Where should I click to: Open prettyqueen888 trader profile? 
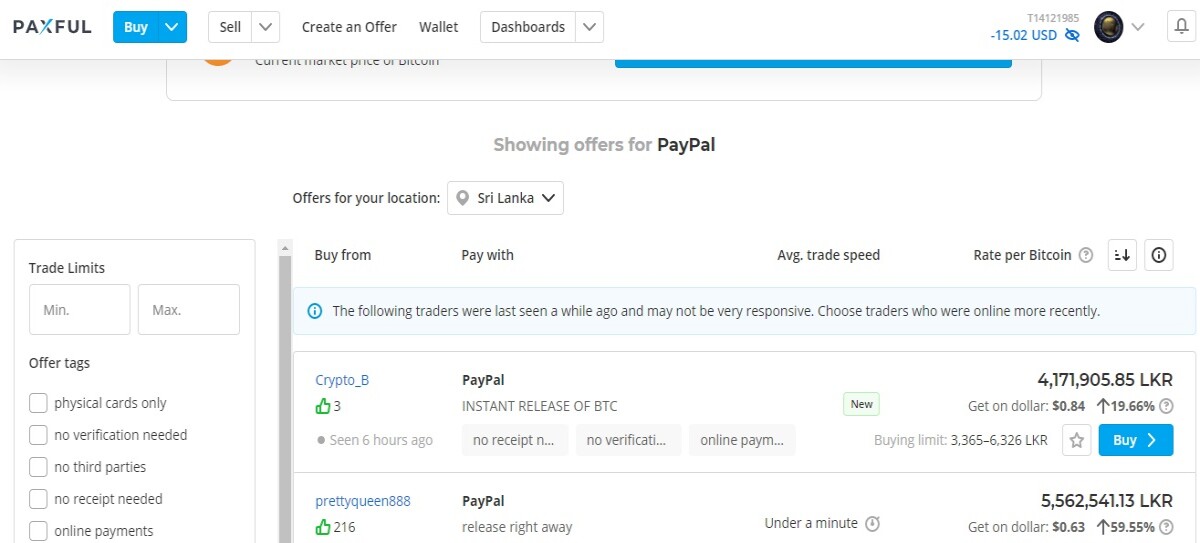pyautogui.click(x=363, y=500)
